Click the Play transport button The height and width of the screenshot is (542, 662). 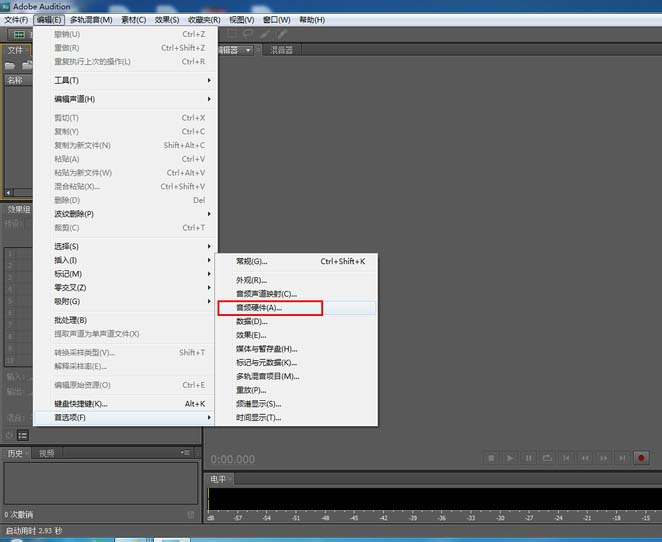pyautogui.click(x=510, y=458)
